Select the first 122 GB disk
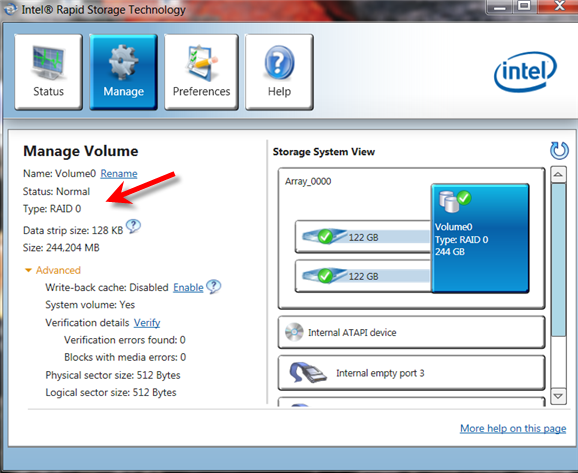 point(363,237)
